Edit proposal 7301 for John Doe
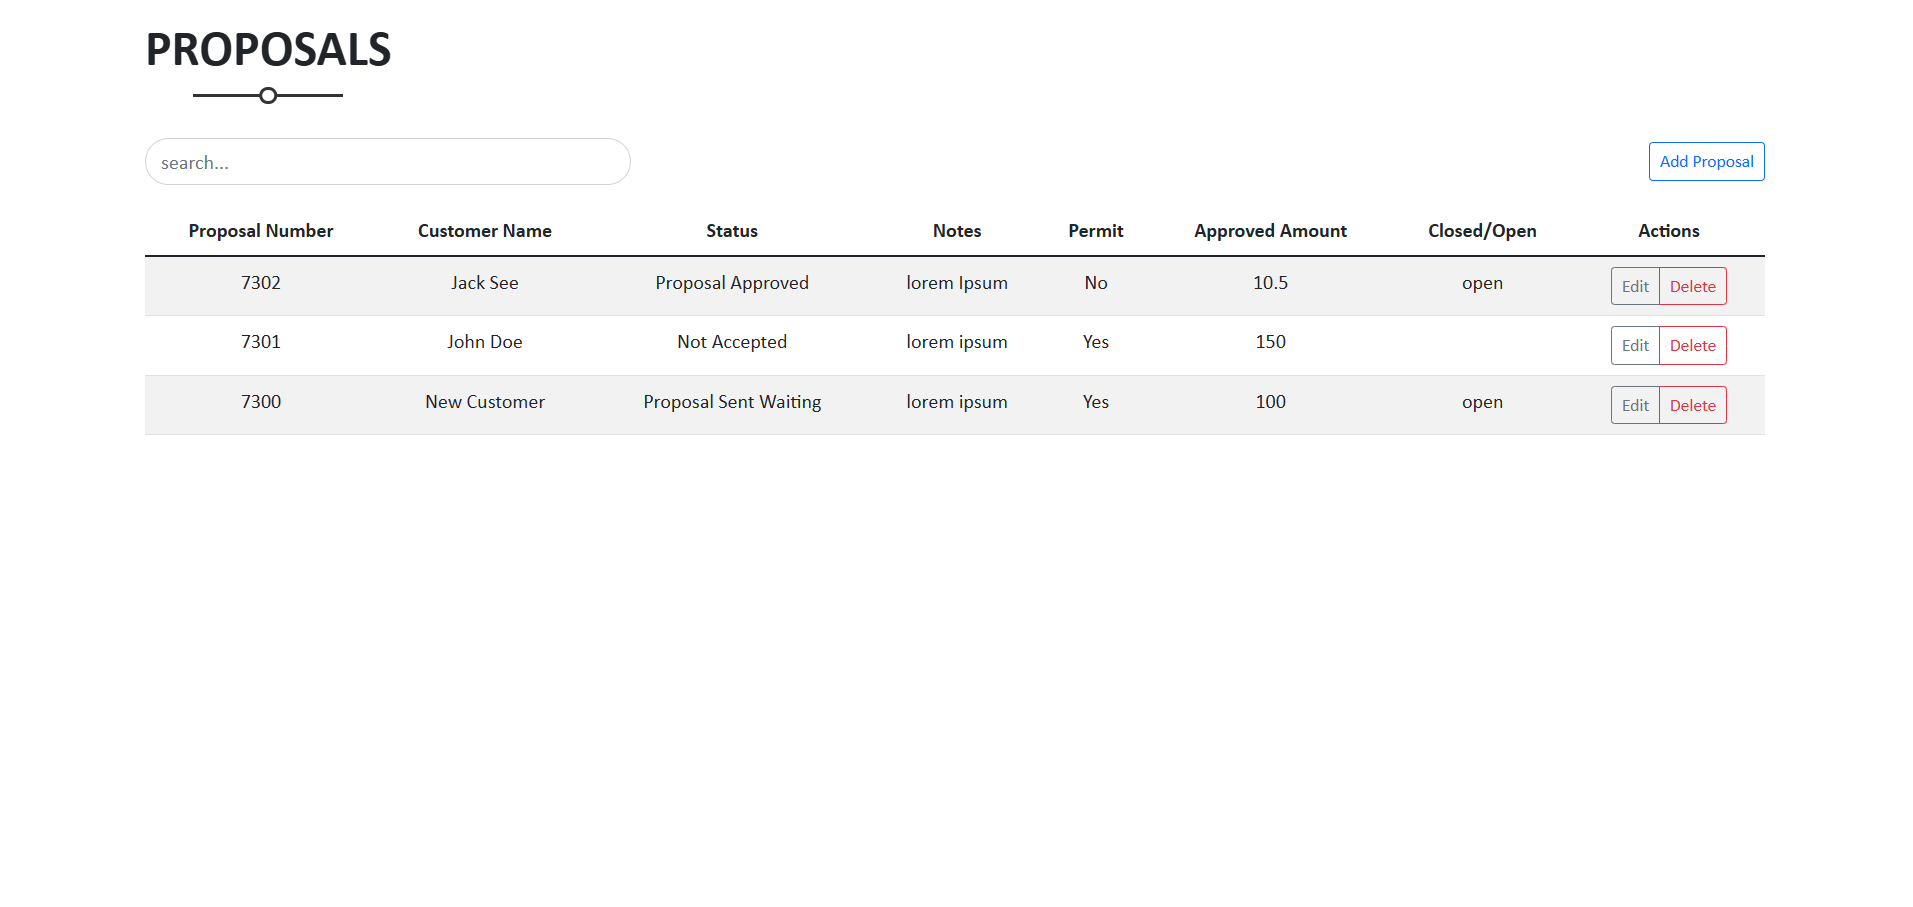The height and width of the screenshot is (907, 1913). (1635, 346)
